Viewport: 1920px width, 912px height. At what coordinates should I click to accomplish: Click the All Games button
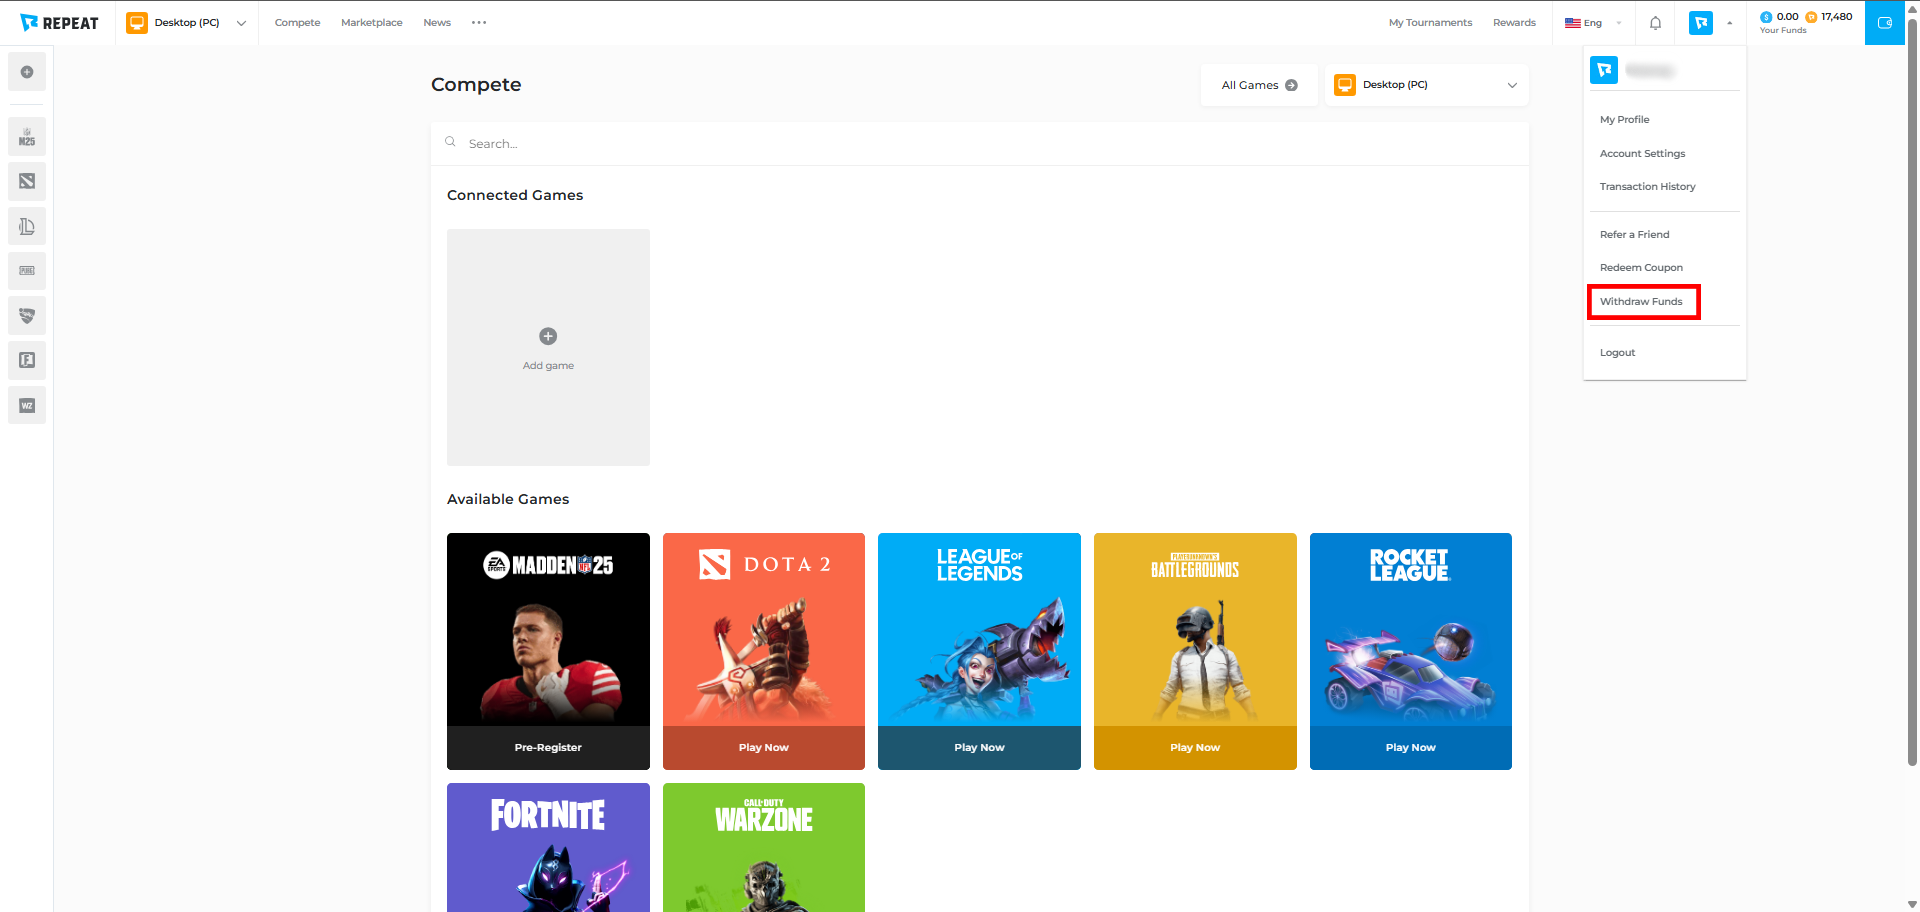point(1259,85)
